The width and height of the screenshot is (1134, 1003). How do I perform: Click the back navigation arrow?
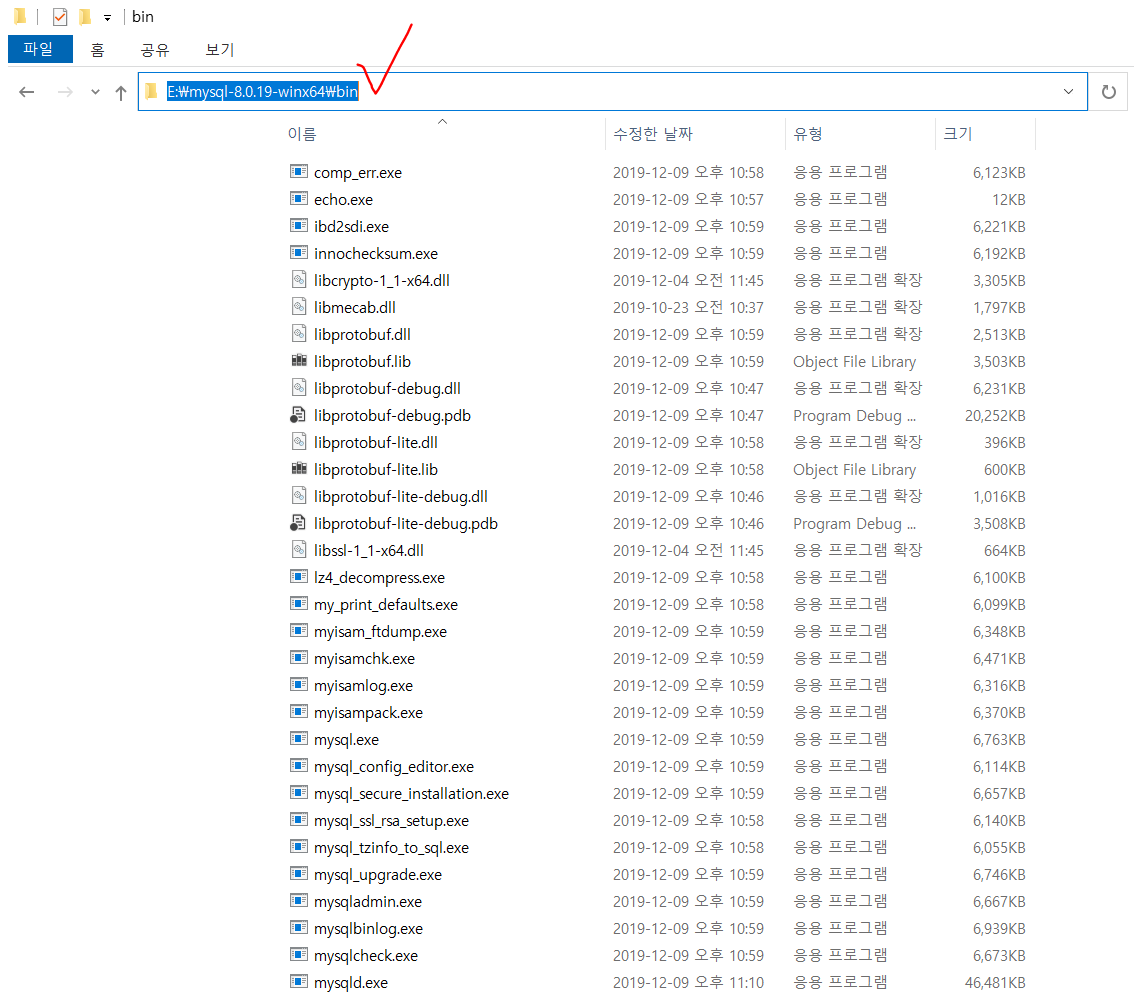pyautogui.click(x=27, y=92)
